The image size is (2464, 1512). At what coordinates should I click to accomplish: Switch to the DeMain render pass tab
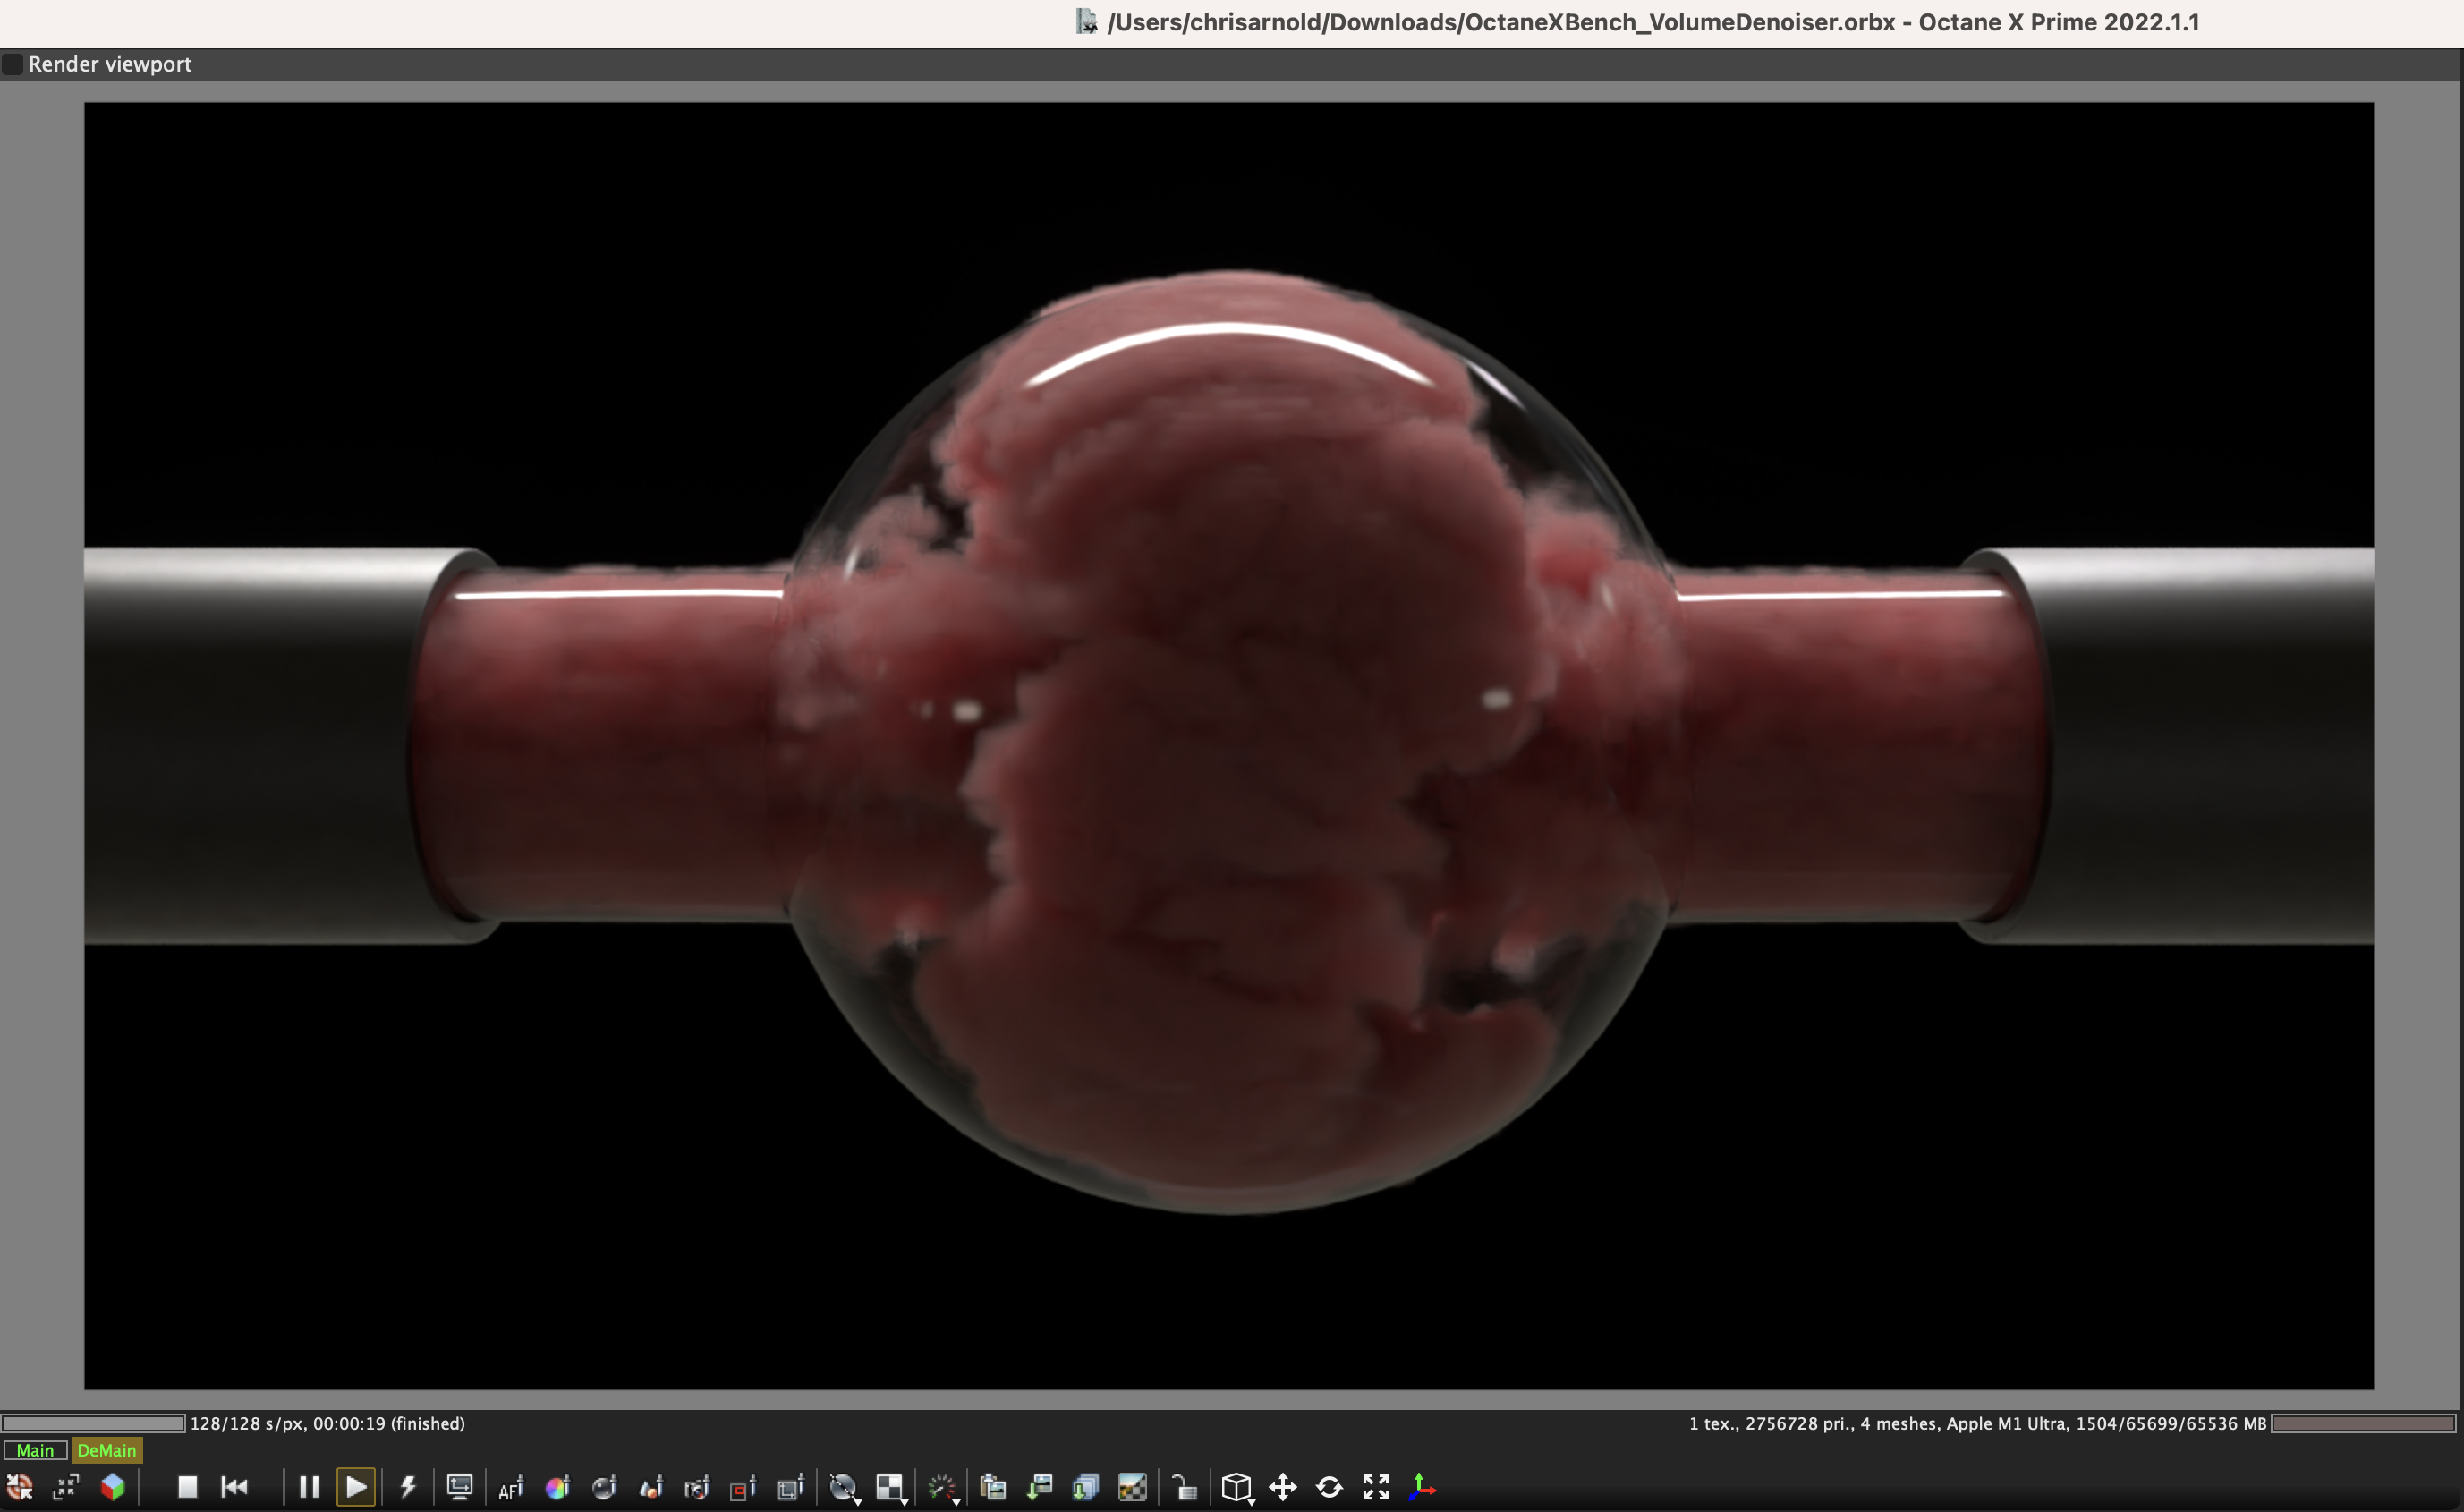106,1450
